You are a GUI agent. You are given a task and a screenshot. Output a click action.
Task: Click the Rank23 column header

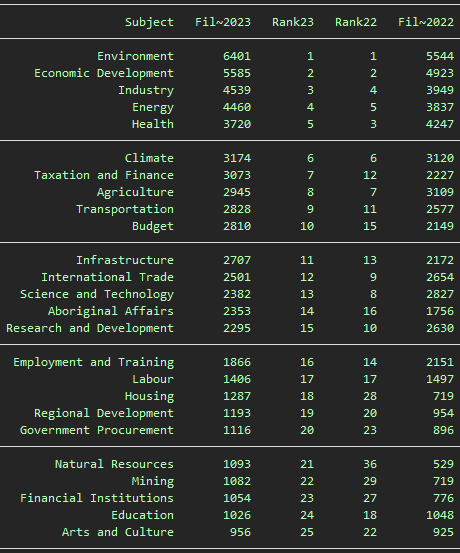293,22
